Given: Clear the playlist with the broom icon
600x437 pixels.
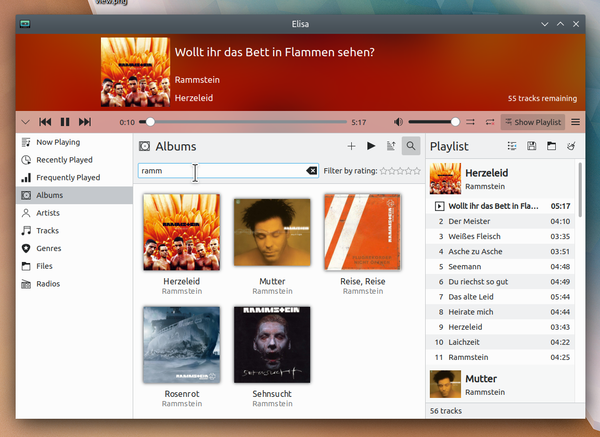Looking at the screenshot, I should point(571,146).
